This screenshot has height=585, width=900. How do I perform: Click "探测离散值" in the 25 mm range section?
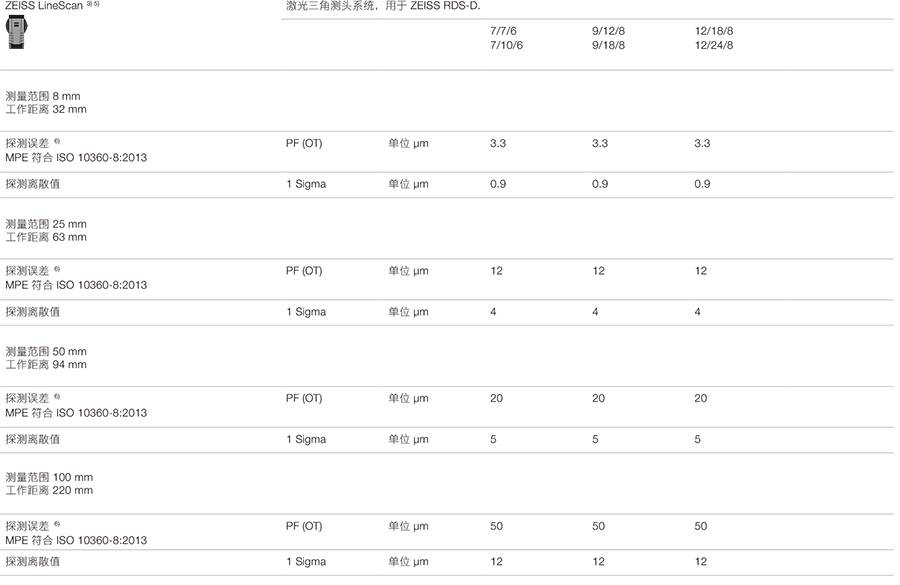tap(33, 312)
